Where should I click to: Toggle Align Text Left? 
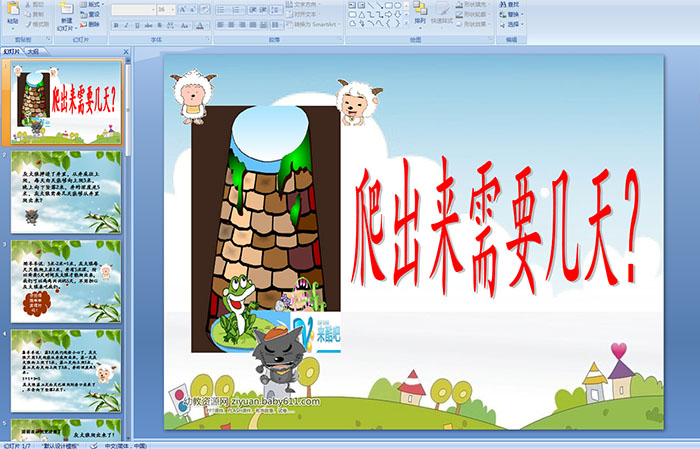point(220,25)
